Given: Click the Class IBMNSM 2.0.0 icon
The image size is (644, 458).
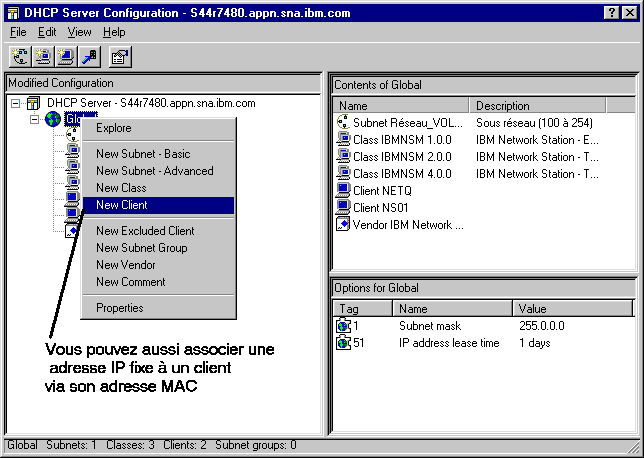Looking at the screenshot, I should tap(343, 156).
